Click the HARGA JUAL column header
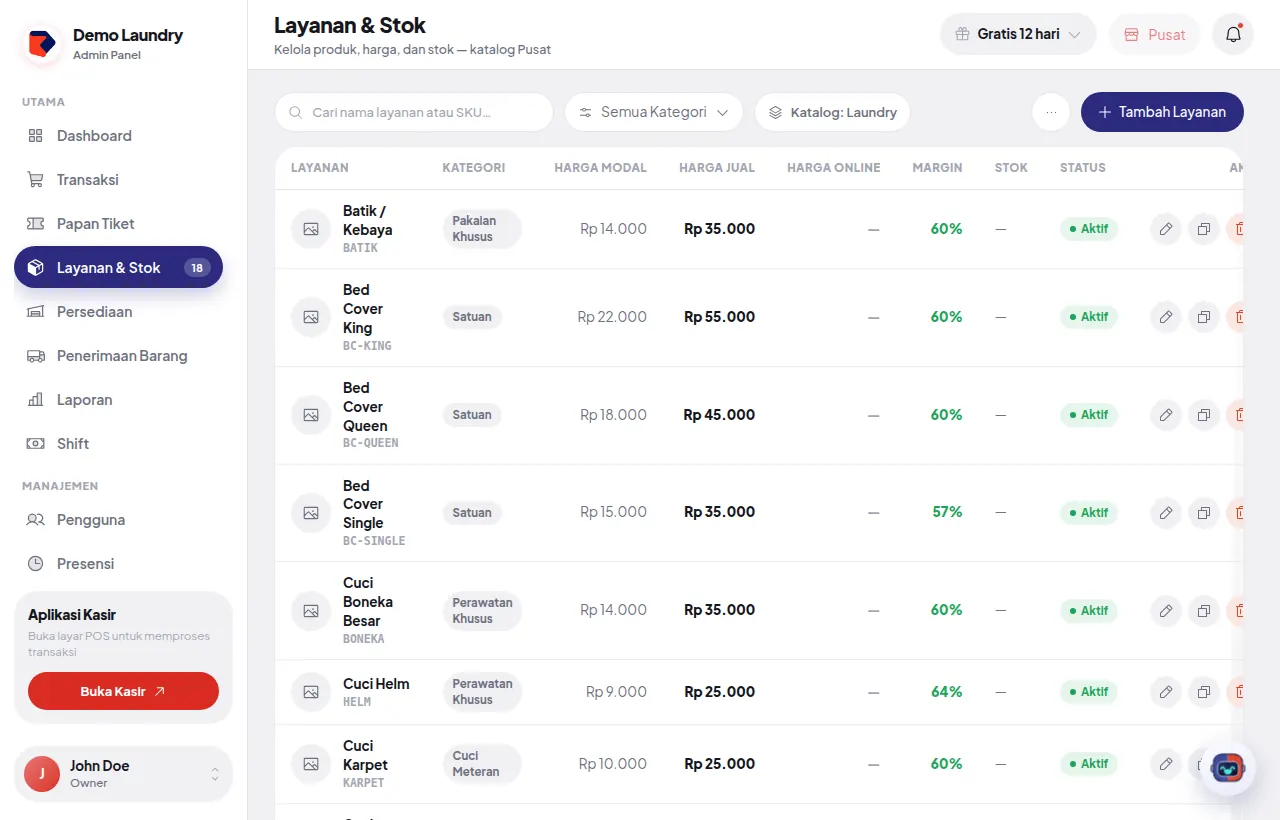The width and height of the screenshot is (1280, 820). (x=716, y=168)
